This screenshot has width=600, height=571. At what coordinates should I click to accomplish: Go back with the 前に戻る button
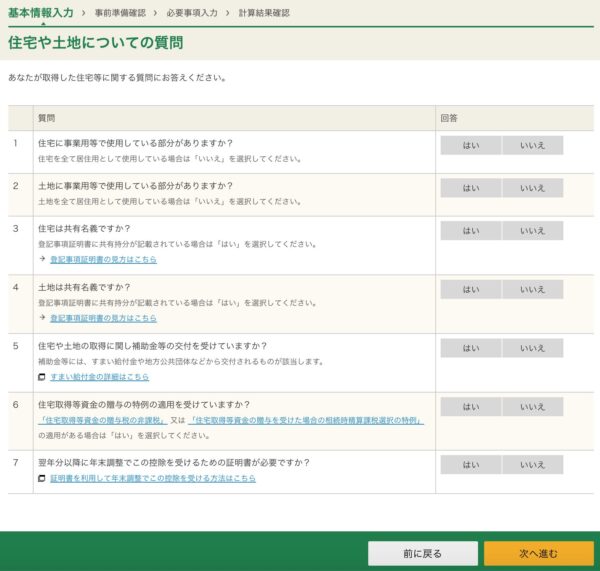[x=423, y=553]
